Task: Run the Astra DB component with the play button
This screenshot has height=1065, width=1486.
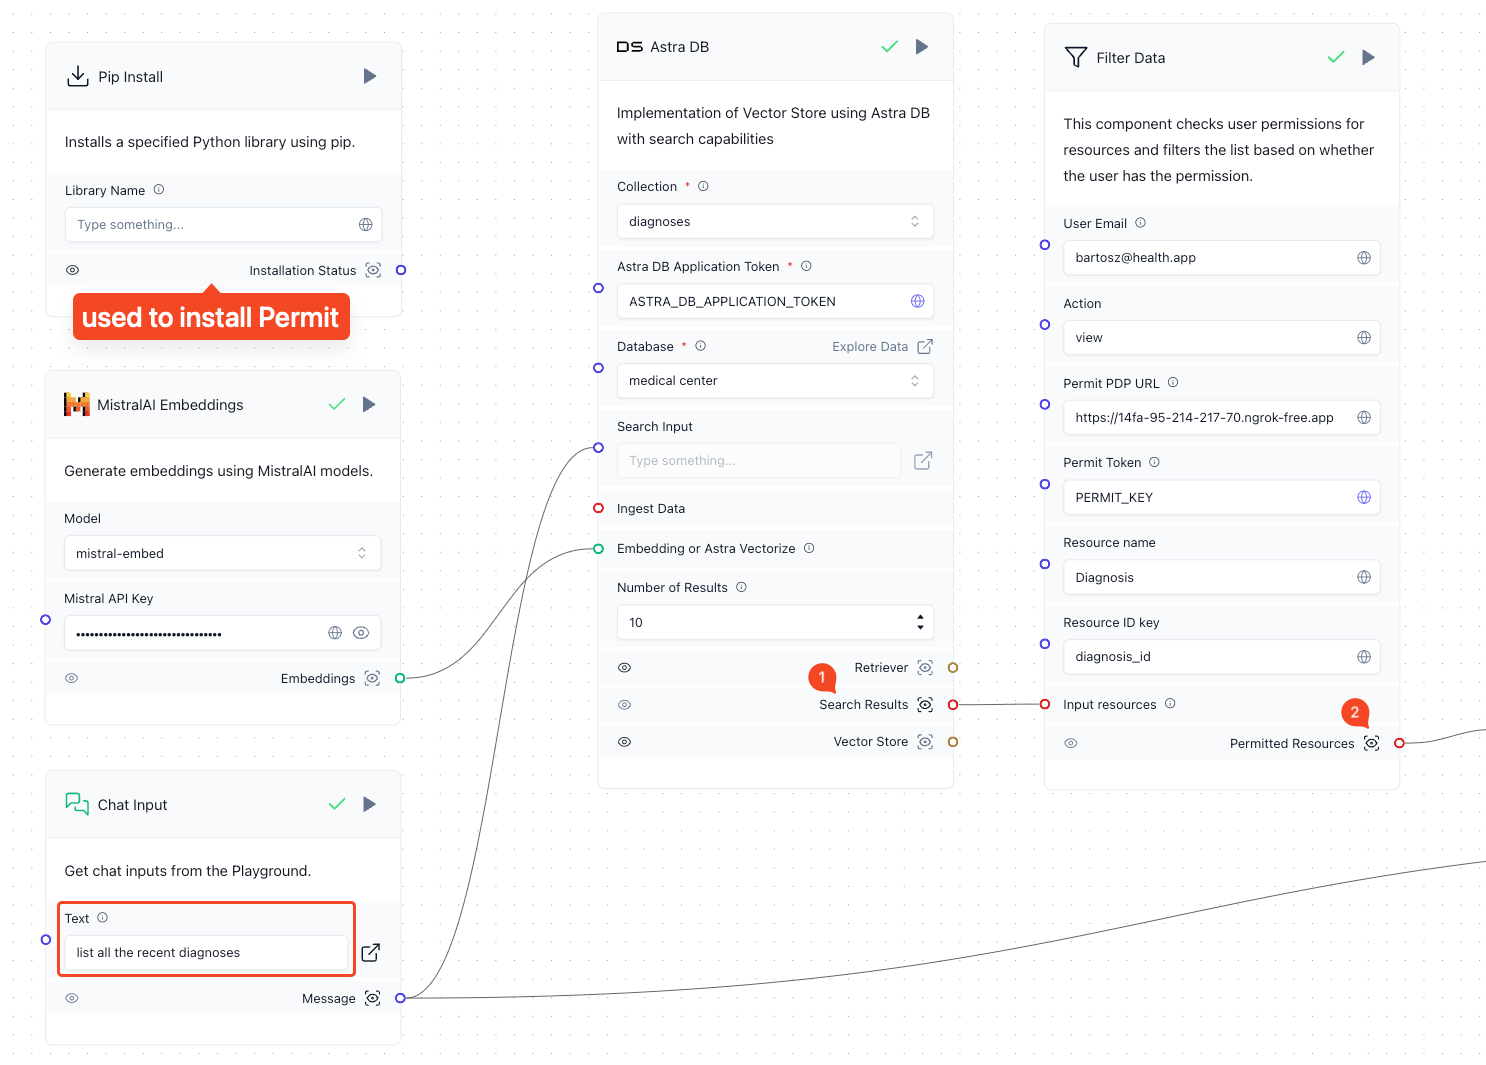Action: tap(921, 46)
